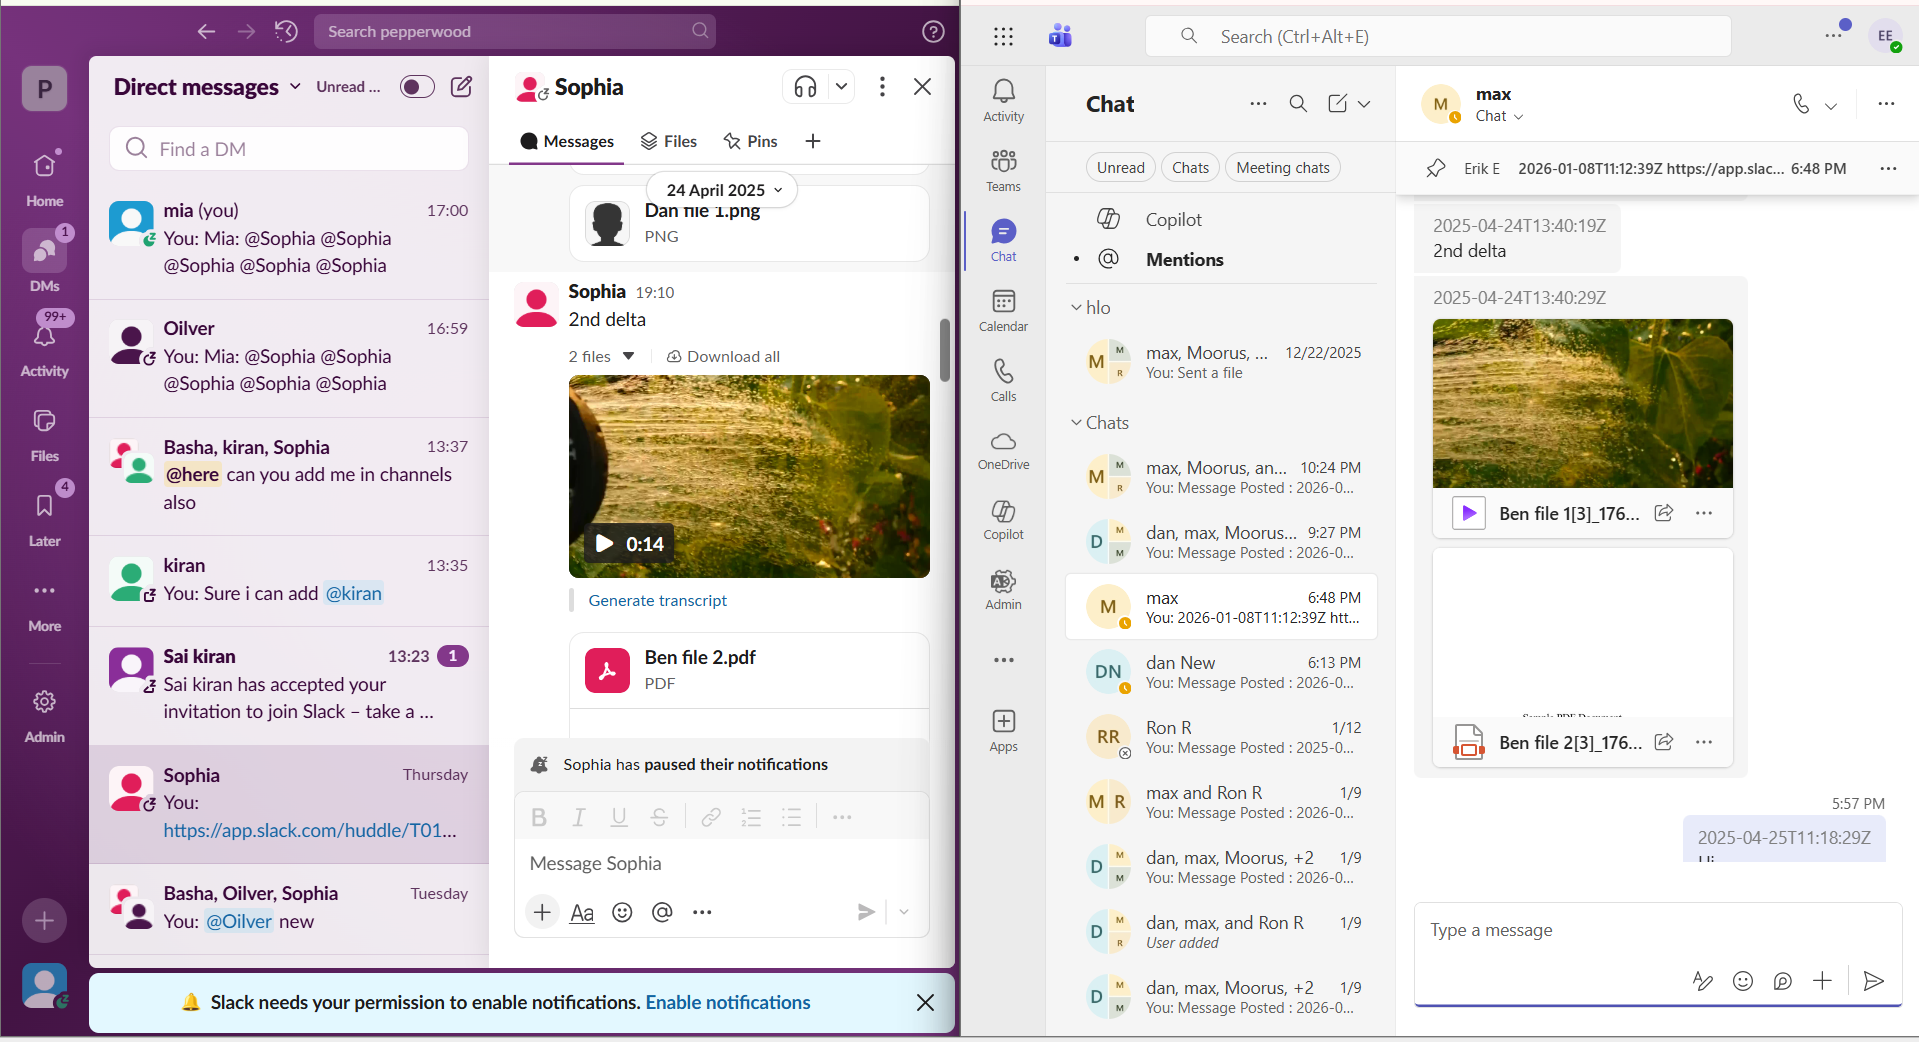Screen dimensions: 1919x1042
Task: Select Unread filter in Teams chat
Action: click(x=1120, y=168)
